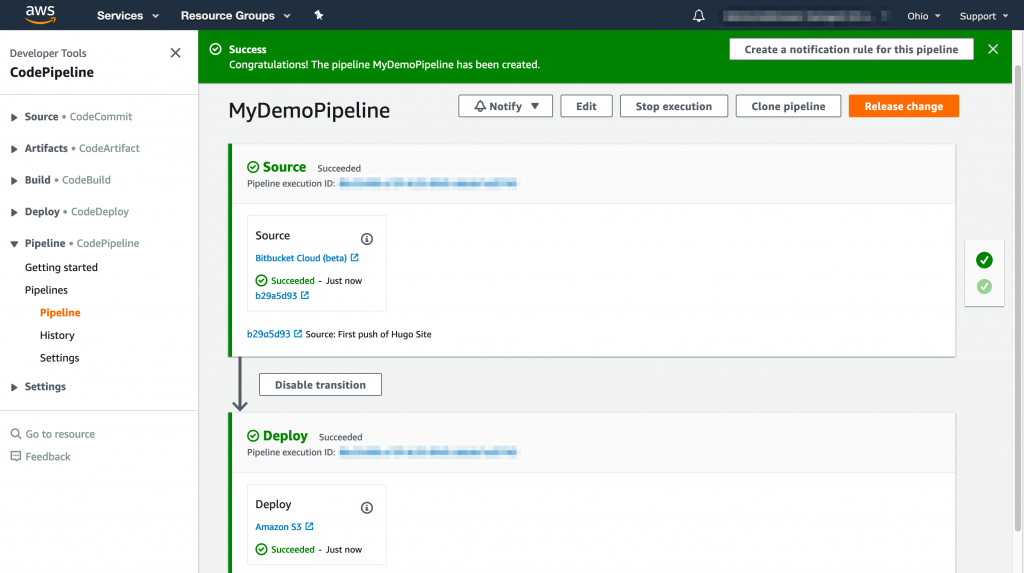Click 'First push of Hugo Site' message

[x=385, y=334]
